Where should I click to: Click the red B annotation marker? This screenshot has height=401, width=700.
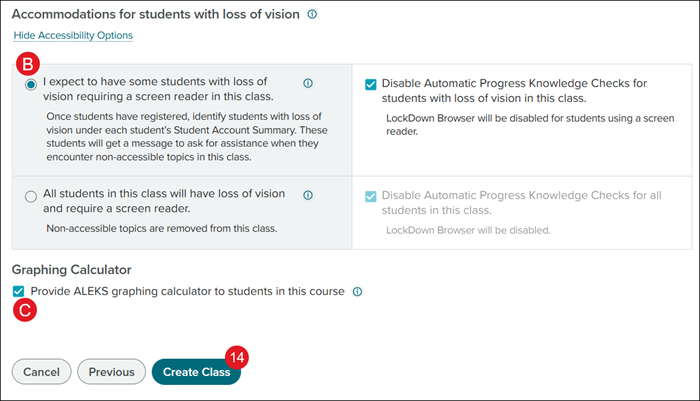[28, 64]
